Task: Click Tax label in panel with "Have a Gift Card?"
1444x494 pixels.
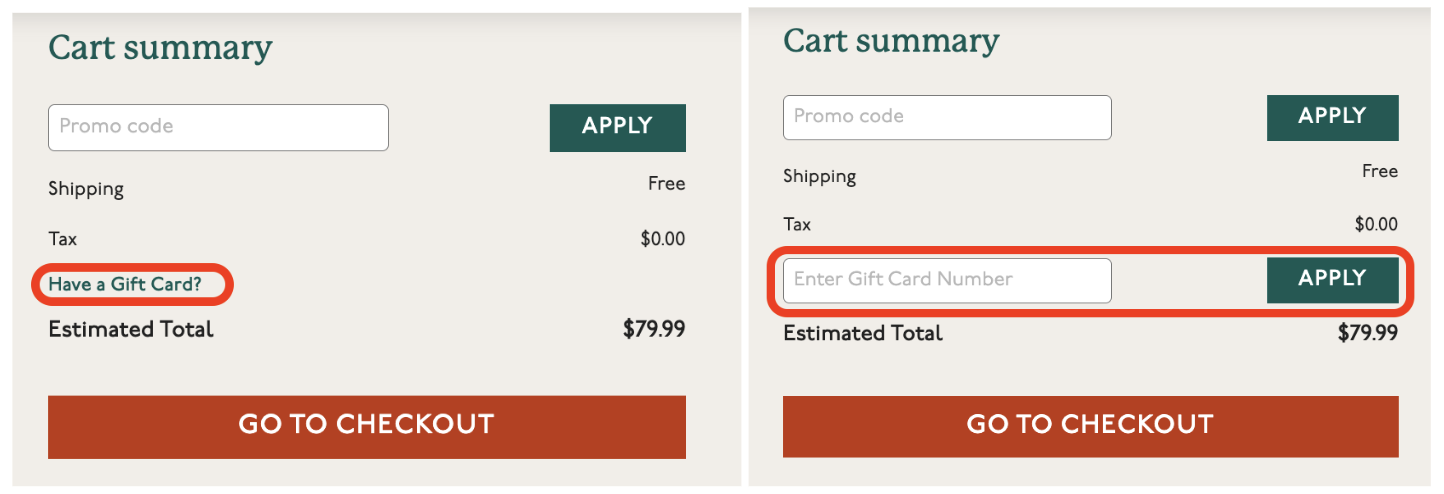Action: pyautogui.click(x=62, y=239)
